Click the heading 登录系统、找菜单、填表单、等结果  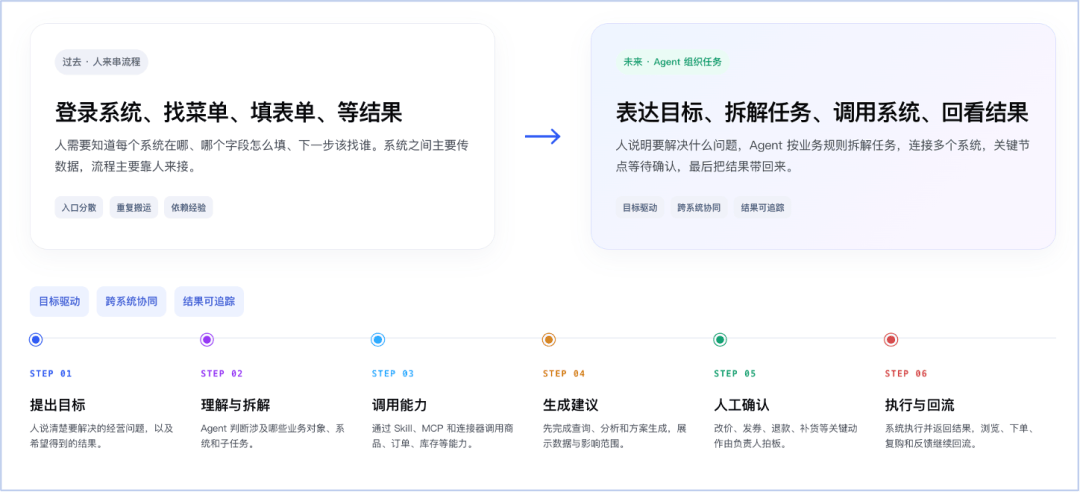click(229, 112)
